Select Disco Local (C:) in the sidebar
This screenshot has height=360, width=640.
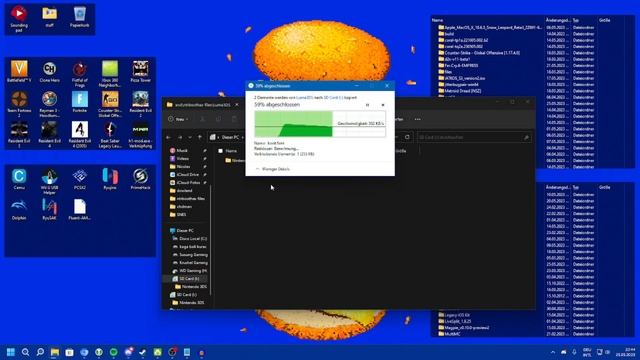point(193,238)
